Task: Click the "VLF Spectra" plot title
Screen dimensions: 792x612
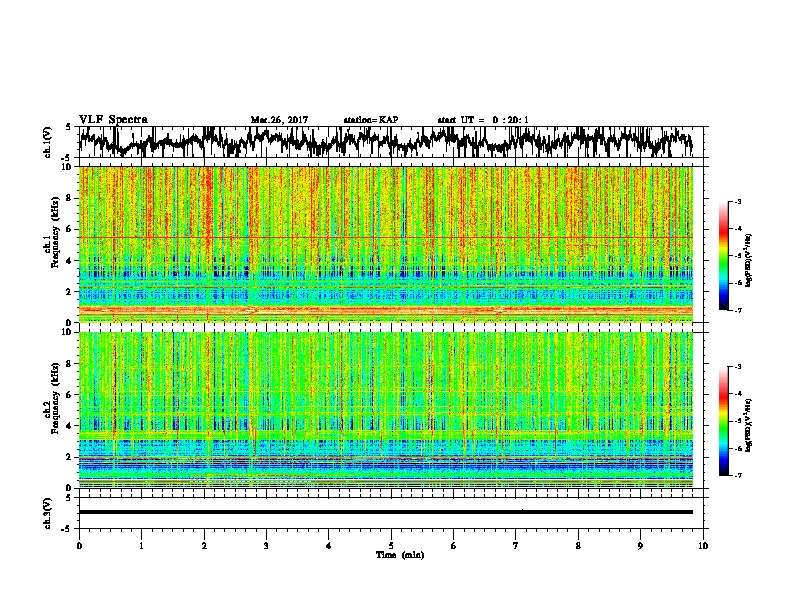Action: coord(113,120)
